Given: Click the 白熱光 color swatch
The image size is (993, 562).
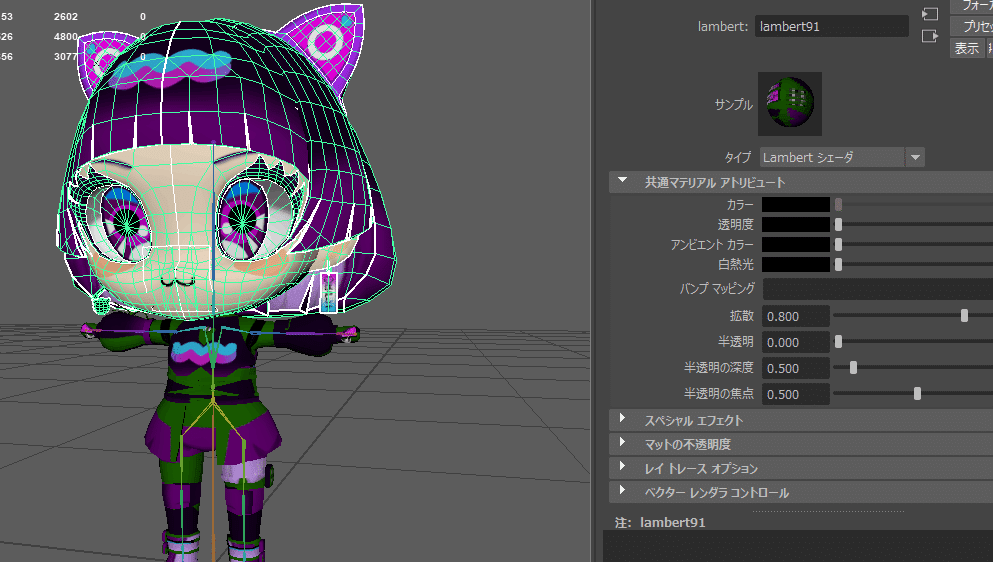Looking at the screenshot, I should click(x=795, y=264).
